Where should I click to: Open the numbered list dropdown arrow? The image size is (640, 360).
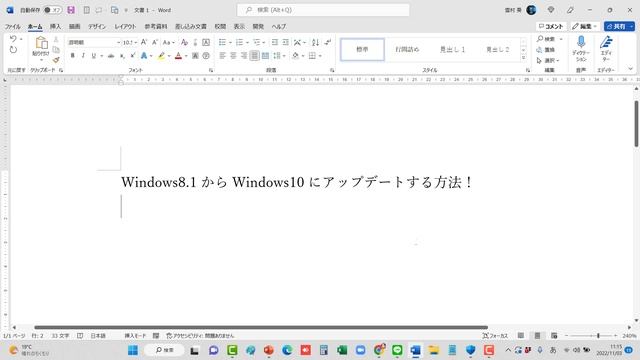[247, 42]
